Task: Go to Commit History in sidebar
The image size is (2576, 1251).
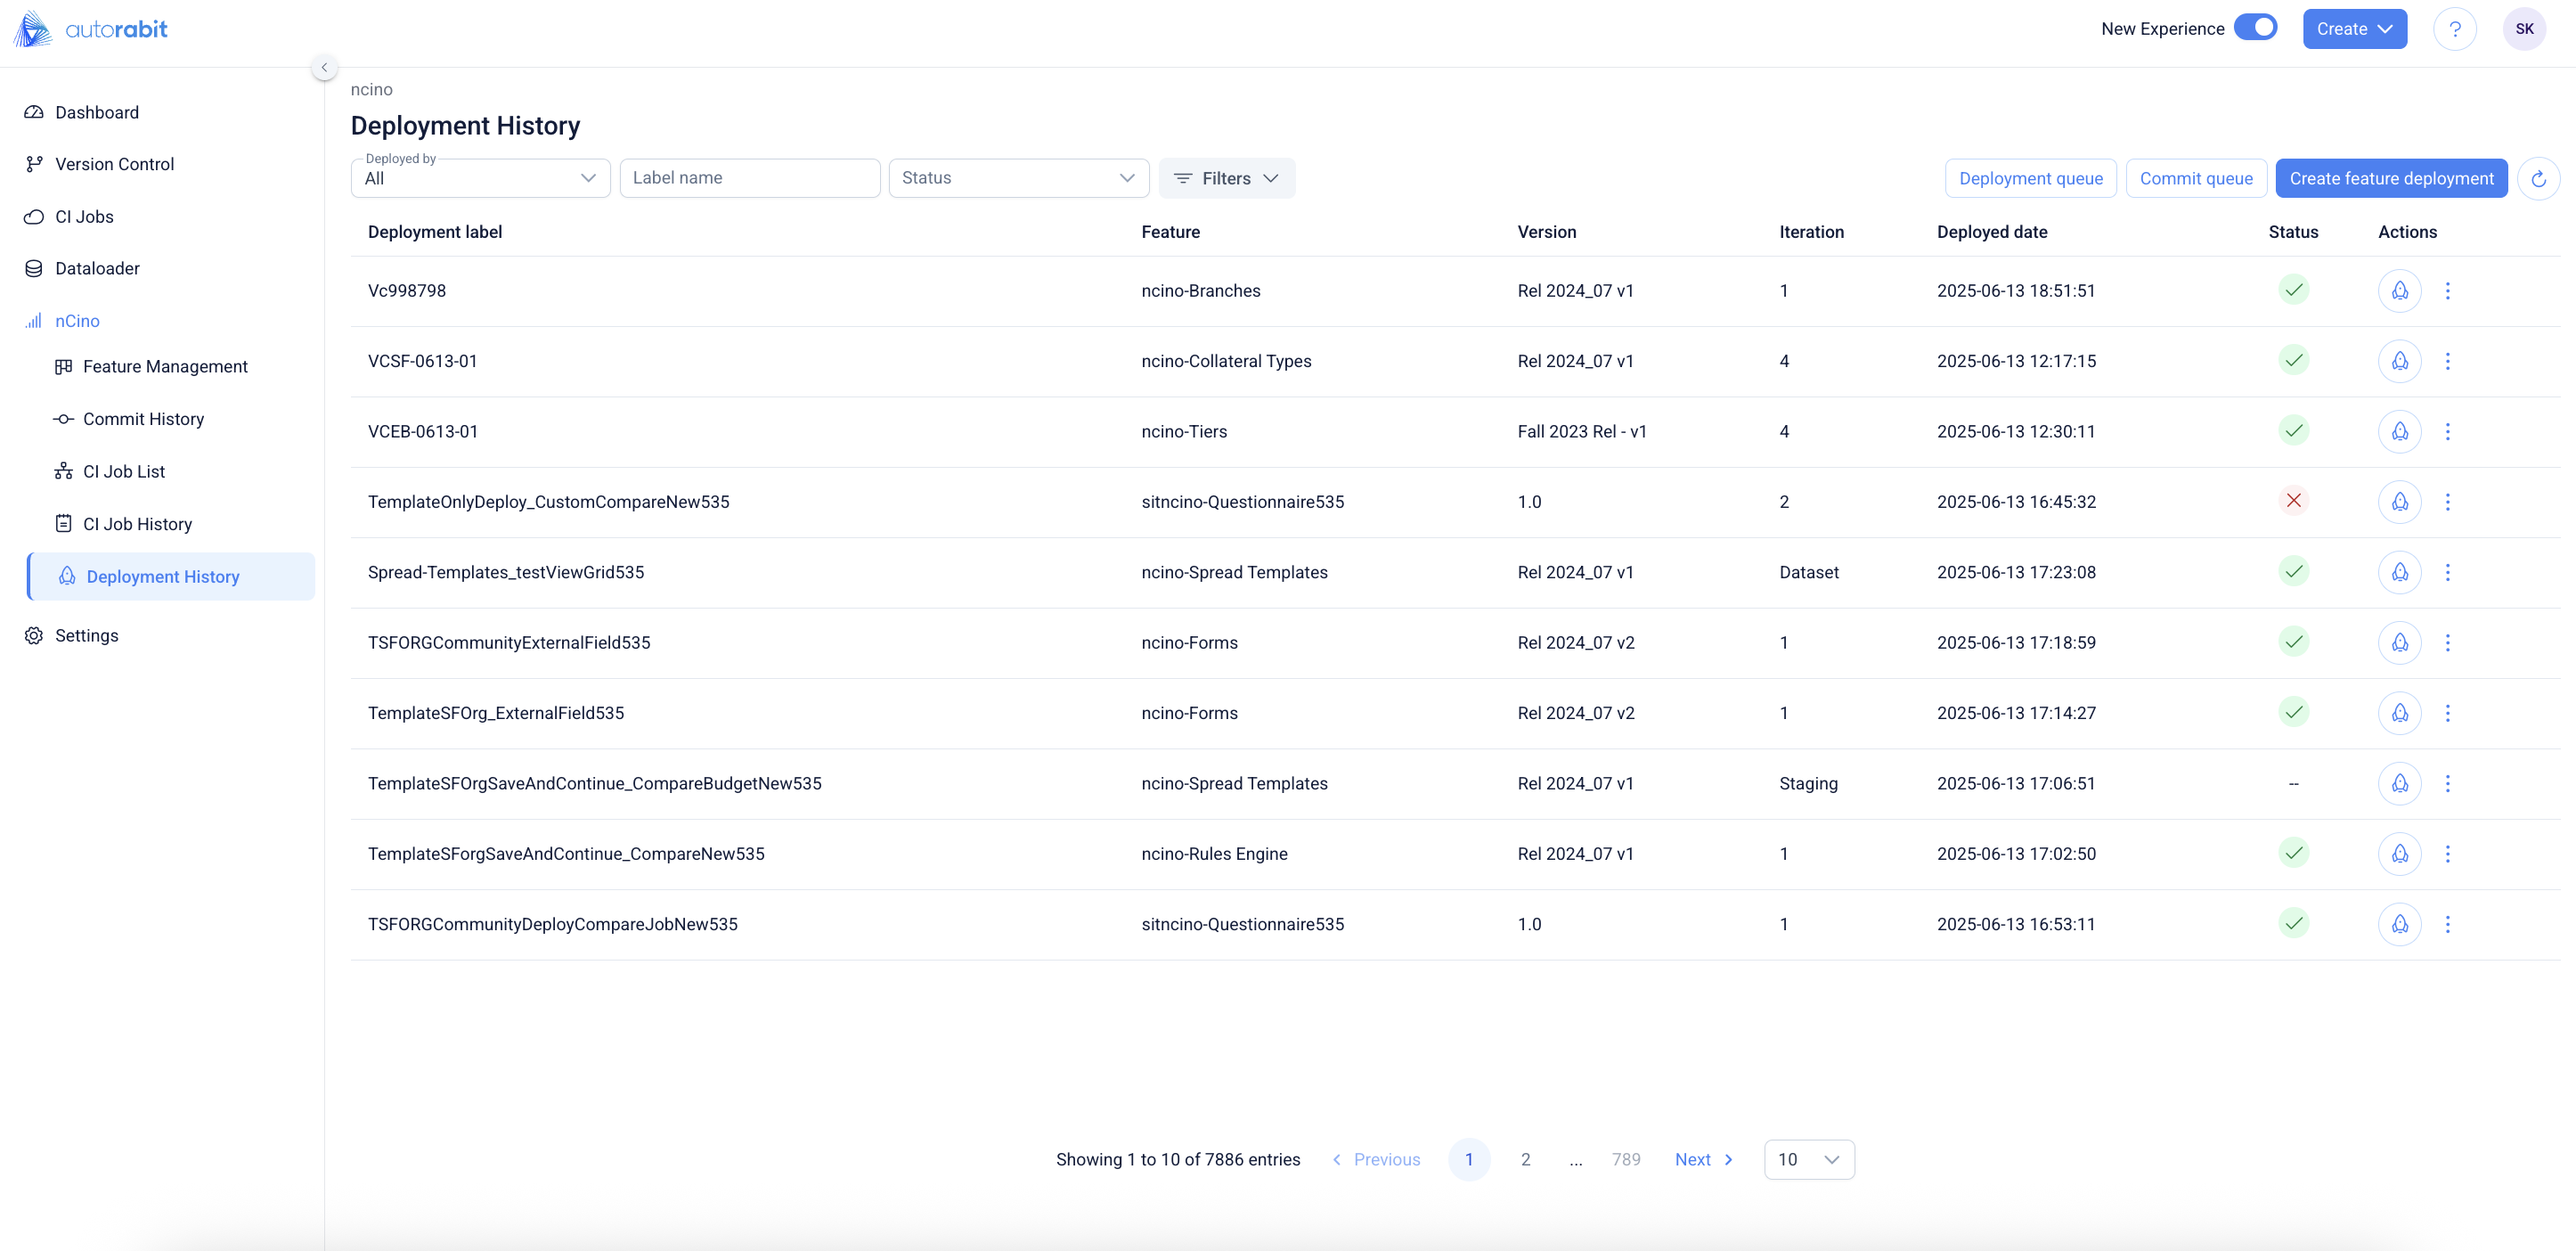Action: tap(143, 419)
